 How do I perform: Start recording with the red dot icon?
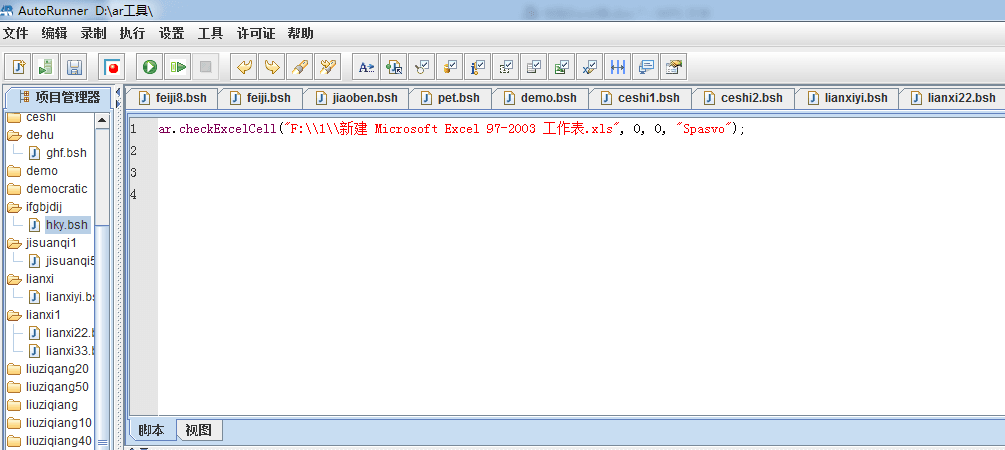112,67
